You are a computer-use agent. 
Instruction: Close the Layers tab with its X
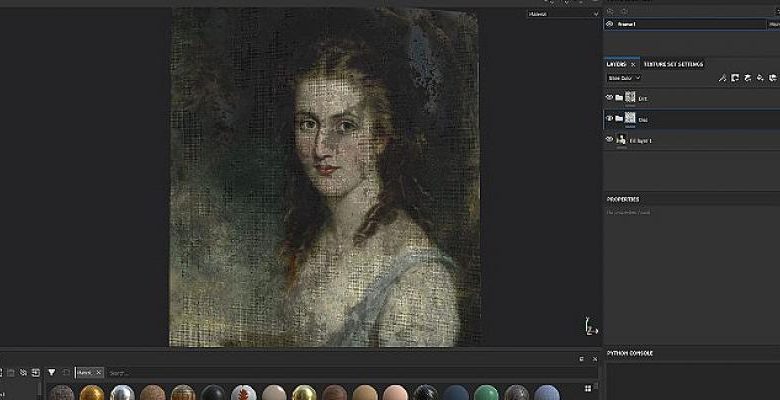coord(633,65)
